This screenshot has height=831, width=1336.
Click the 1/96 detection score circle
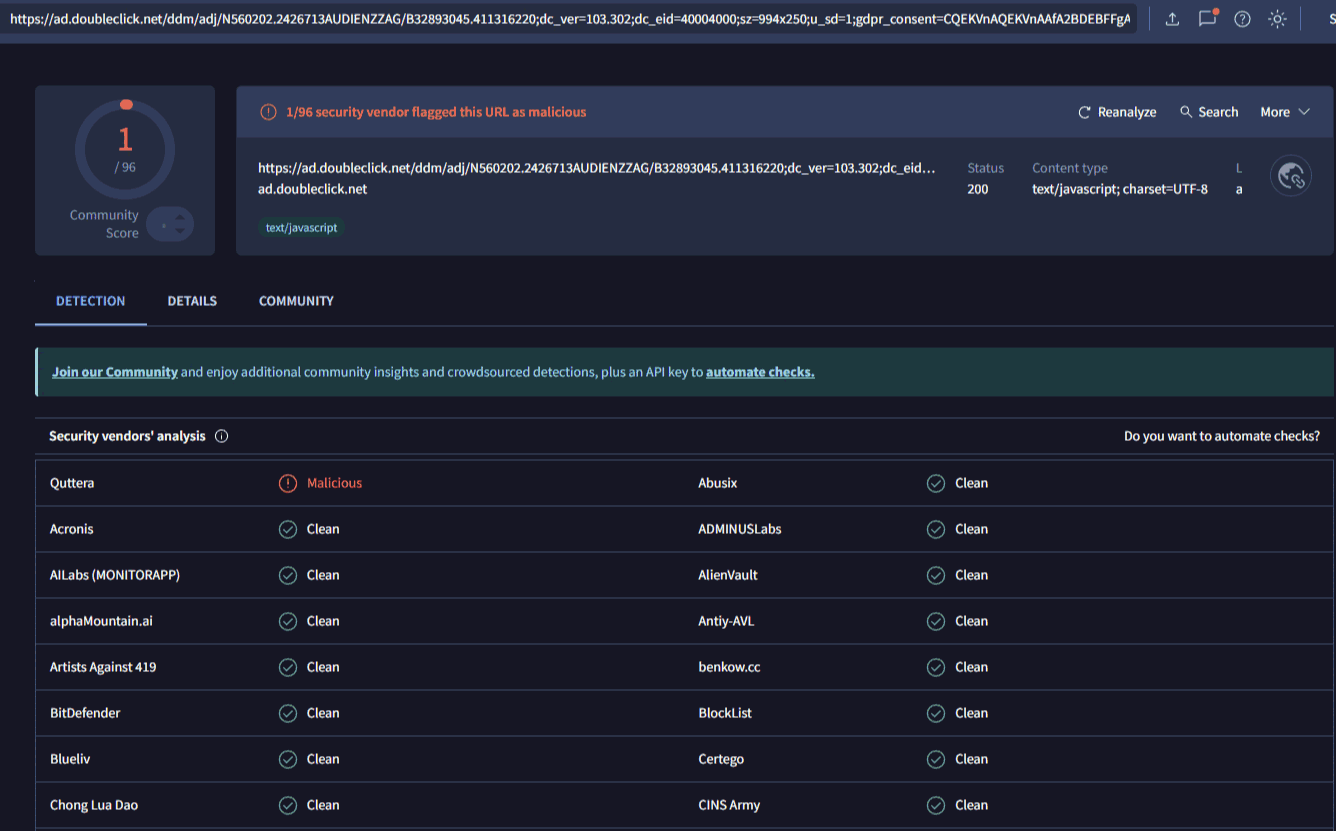point(125,150)
